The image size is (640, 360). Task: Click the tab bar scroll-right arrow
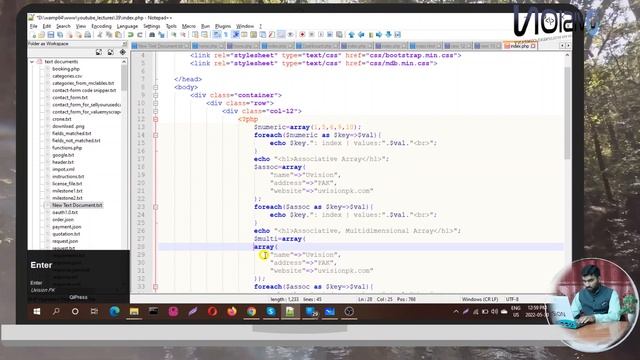pos(568,46)
